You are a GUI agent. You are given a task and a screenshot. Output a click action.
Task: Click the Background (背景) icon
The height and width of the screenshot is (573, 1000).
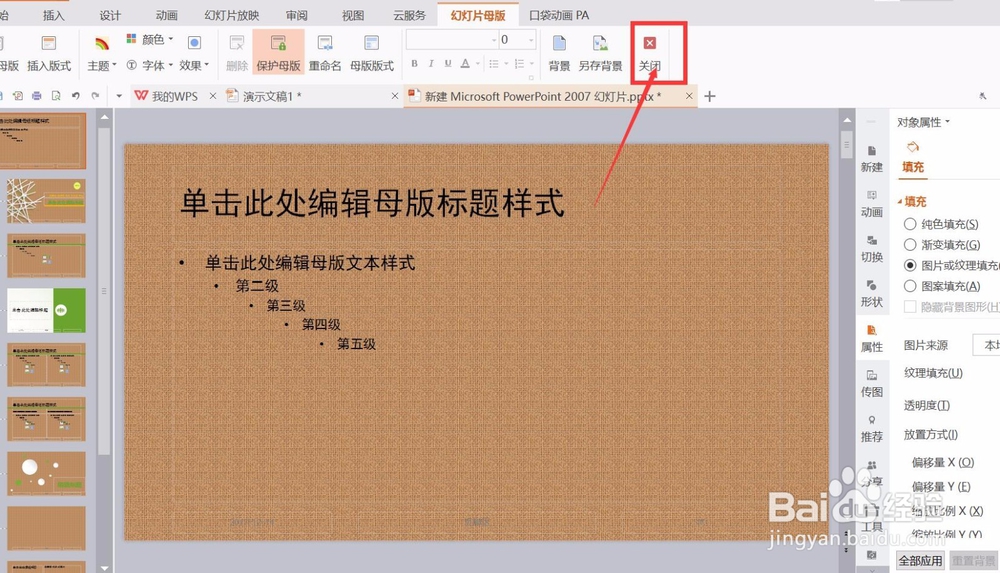pyautogui.click(x=559, y=43)
